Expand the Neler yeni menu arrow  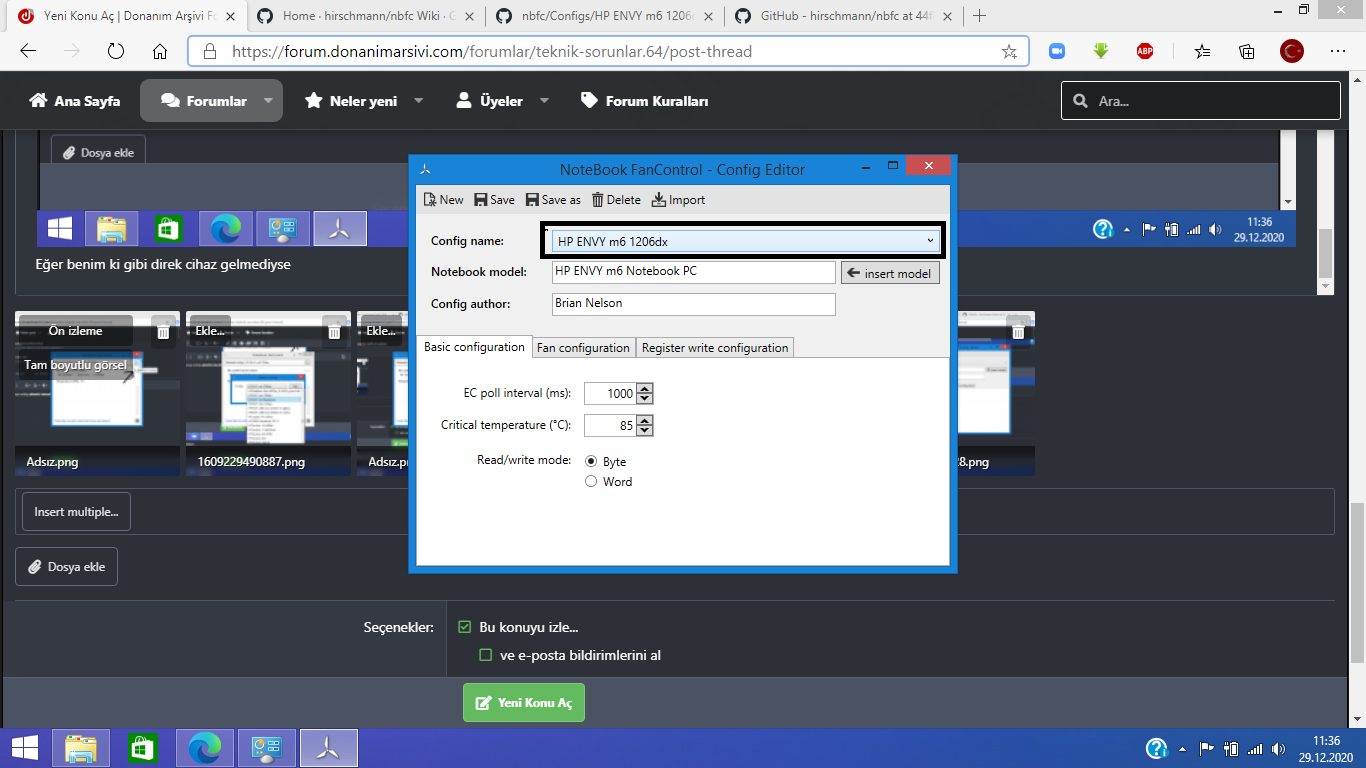(x=418, y=101)
